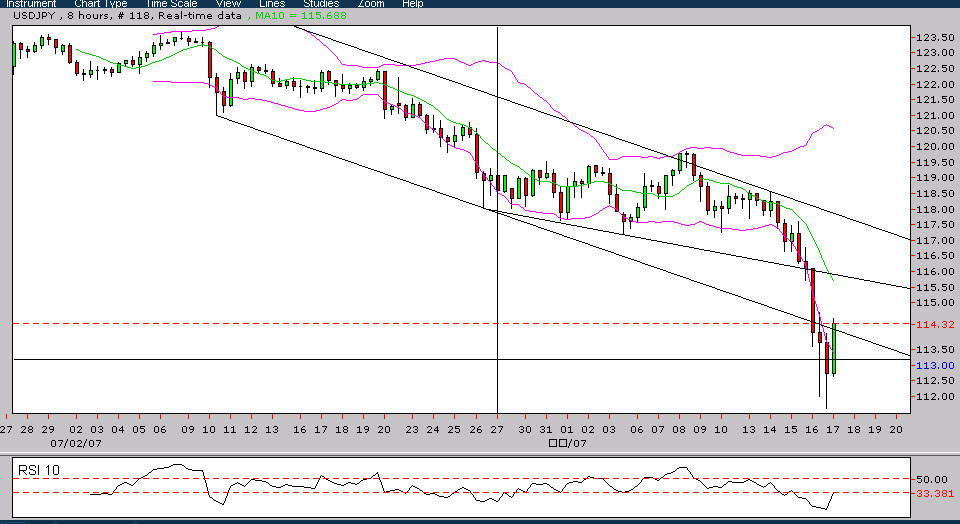The image size is (960, 524).
Task: Click the 122.00 price axis value
Action: (x=934, y=84)
